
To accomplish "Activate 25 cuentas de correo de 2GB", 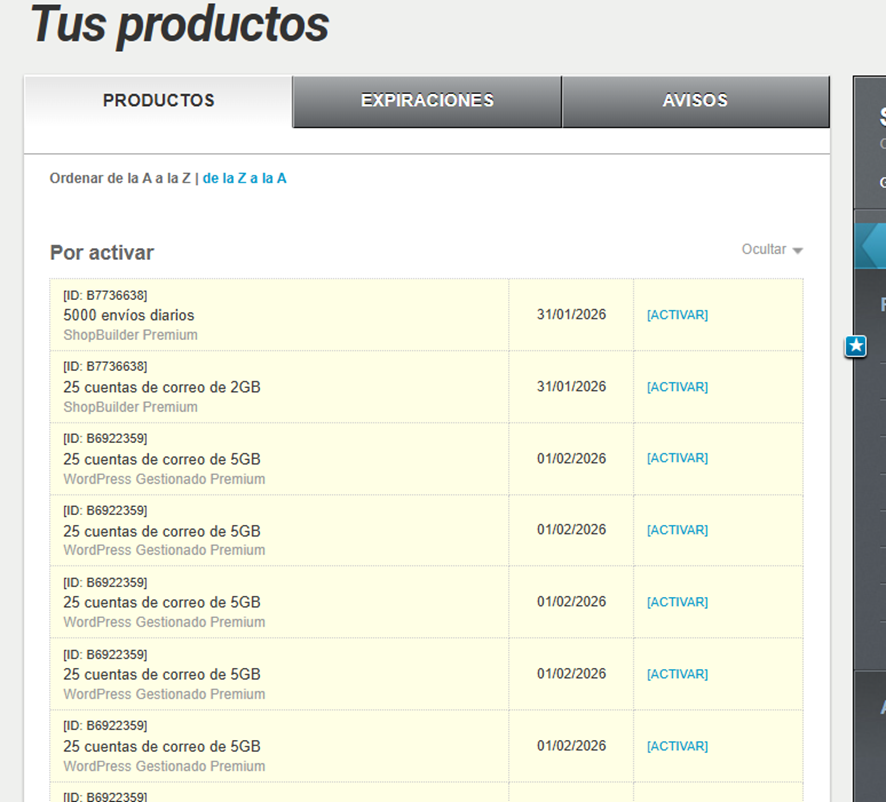I will pos(677,387).
